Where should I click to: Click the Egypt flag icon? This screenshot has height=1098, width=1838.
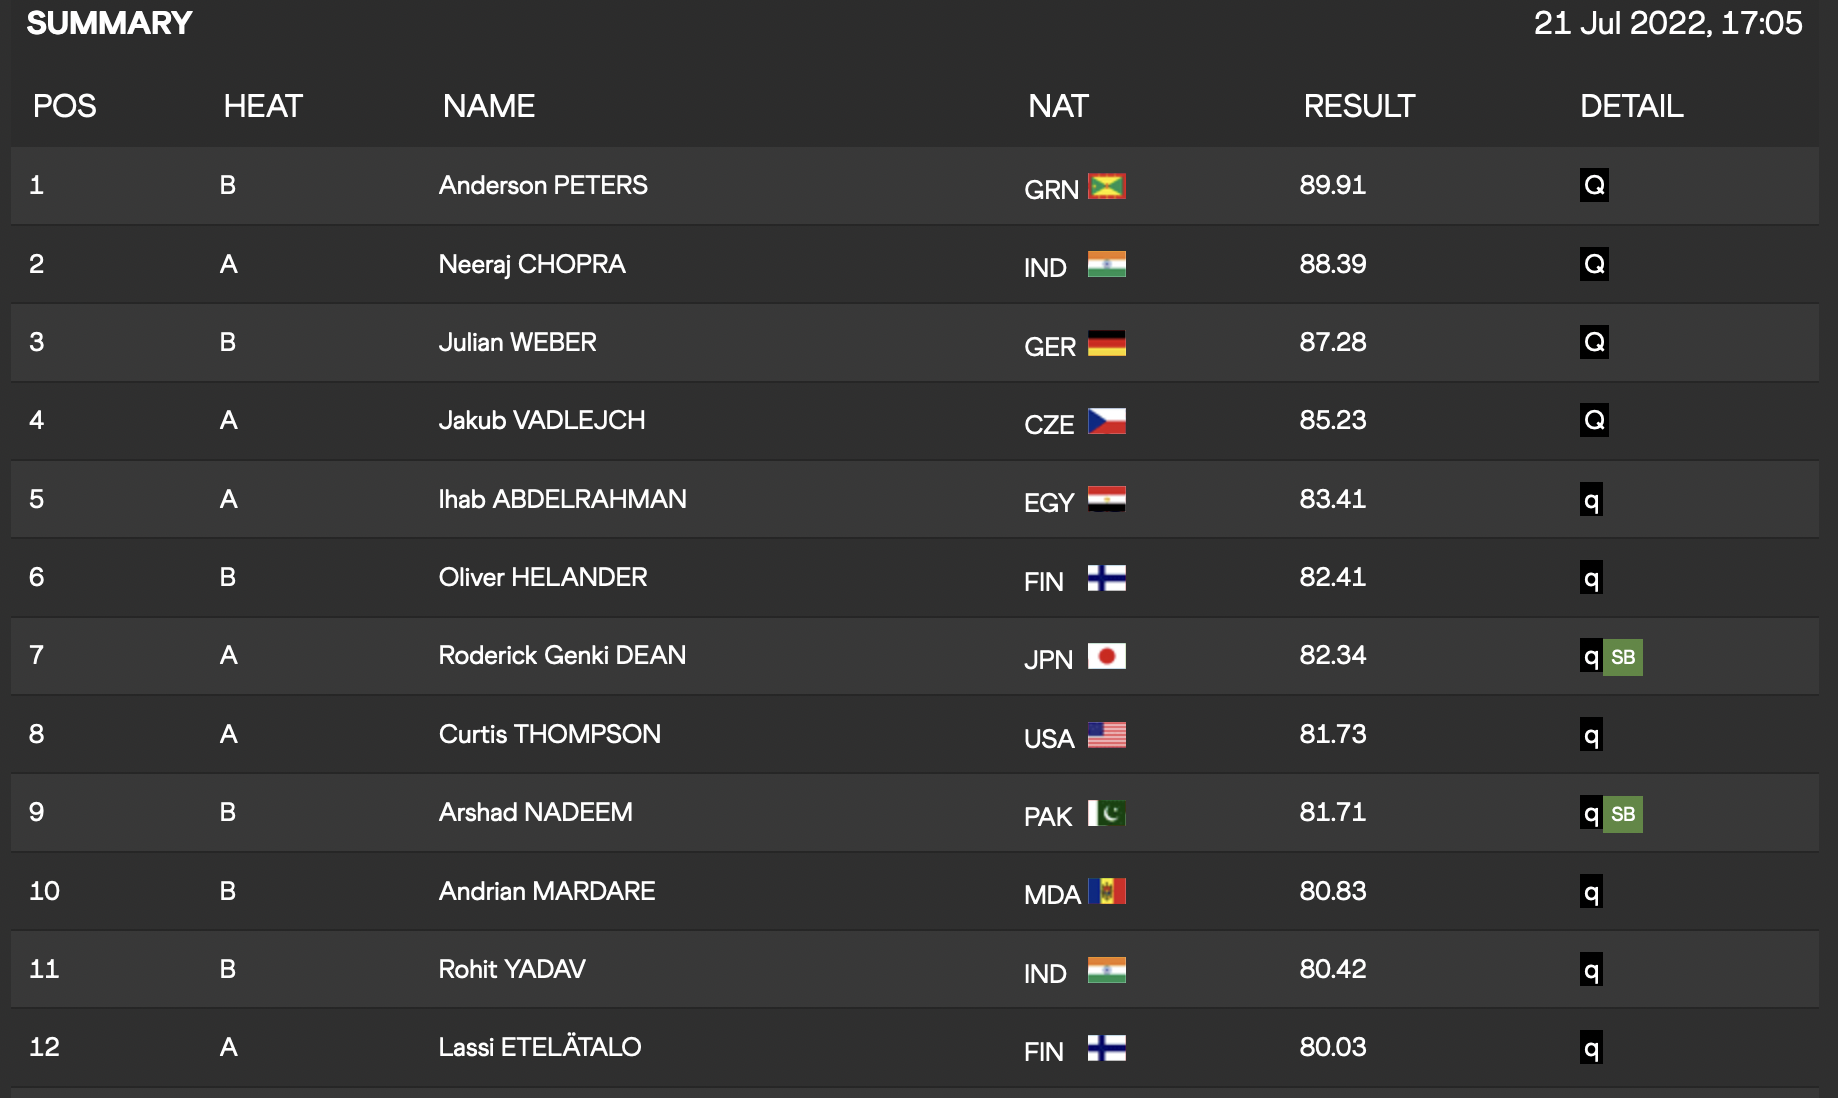coord(1106,499)
